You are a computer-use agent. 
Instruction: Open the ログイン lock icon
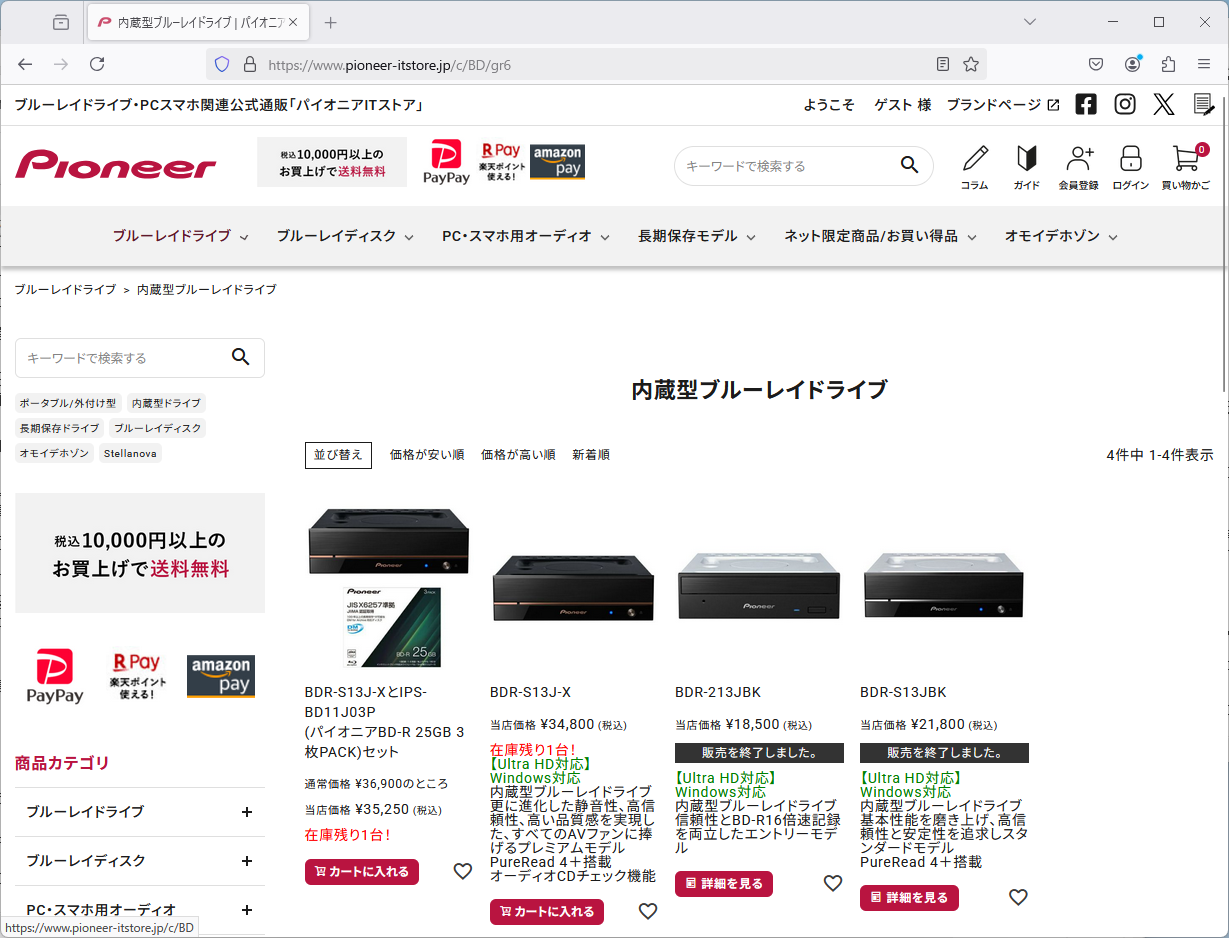(1131, 167)
